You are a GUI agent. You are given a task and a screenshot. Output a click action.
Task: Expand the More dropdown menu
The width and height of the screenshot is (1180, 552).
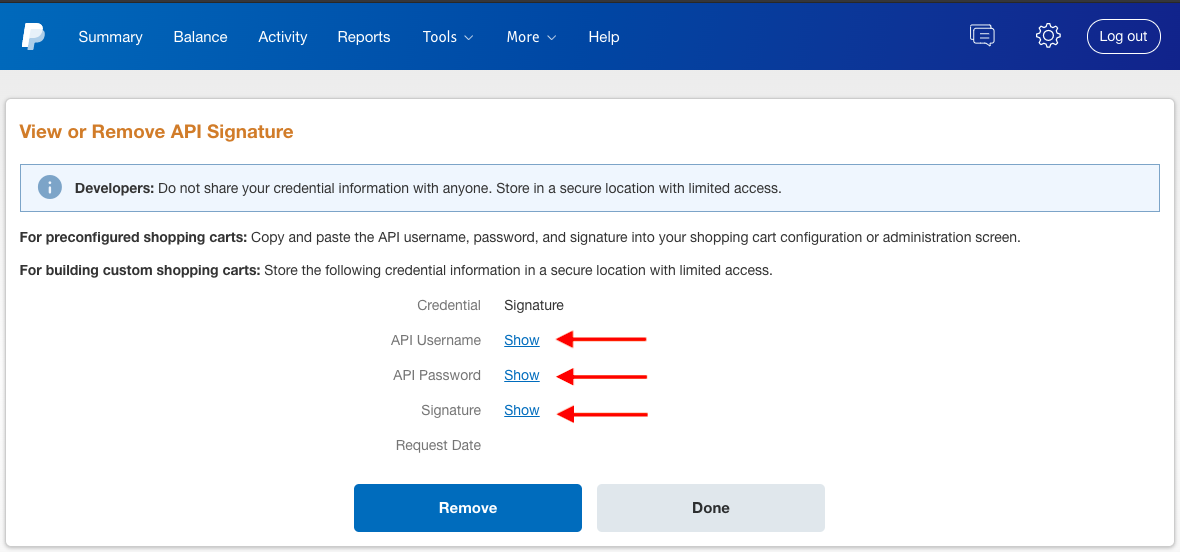[x=531, y=37]
